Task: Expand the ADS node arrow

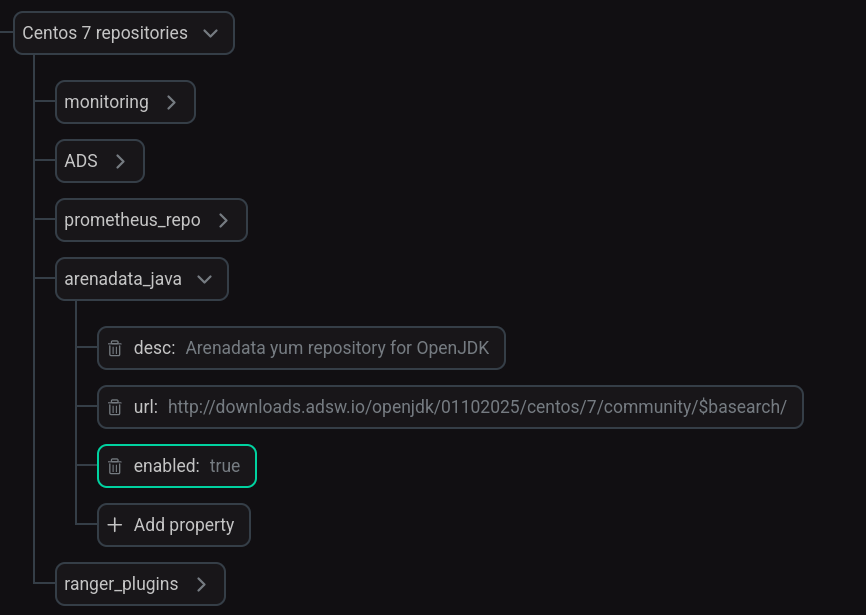Action: (120, 161)
